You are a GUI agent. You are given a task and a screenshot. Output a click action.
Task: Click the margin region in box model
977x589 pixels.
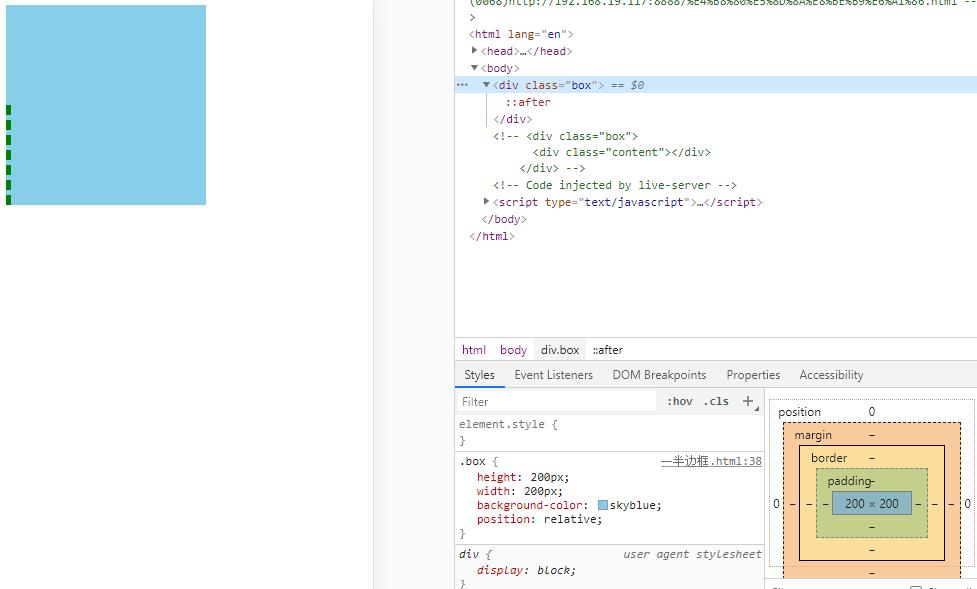point(813,434)
